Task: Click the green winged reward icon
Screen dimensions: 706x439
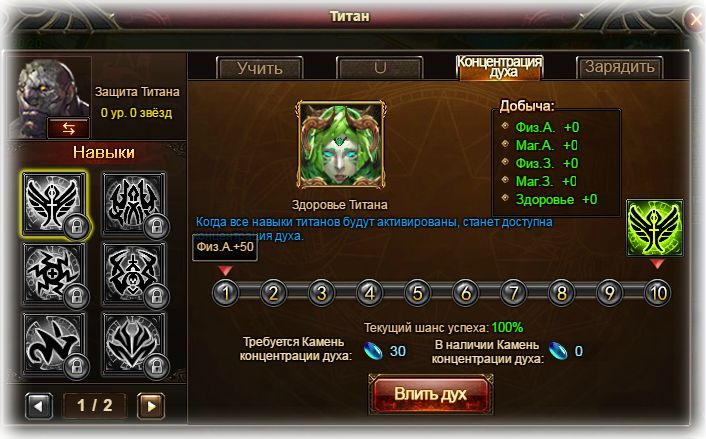Action: [655, 228]
